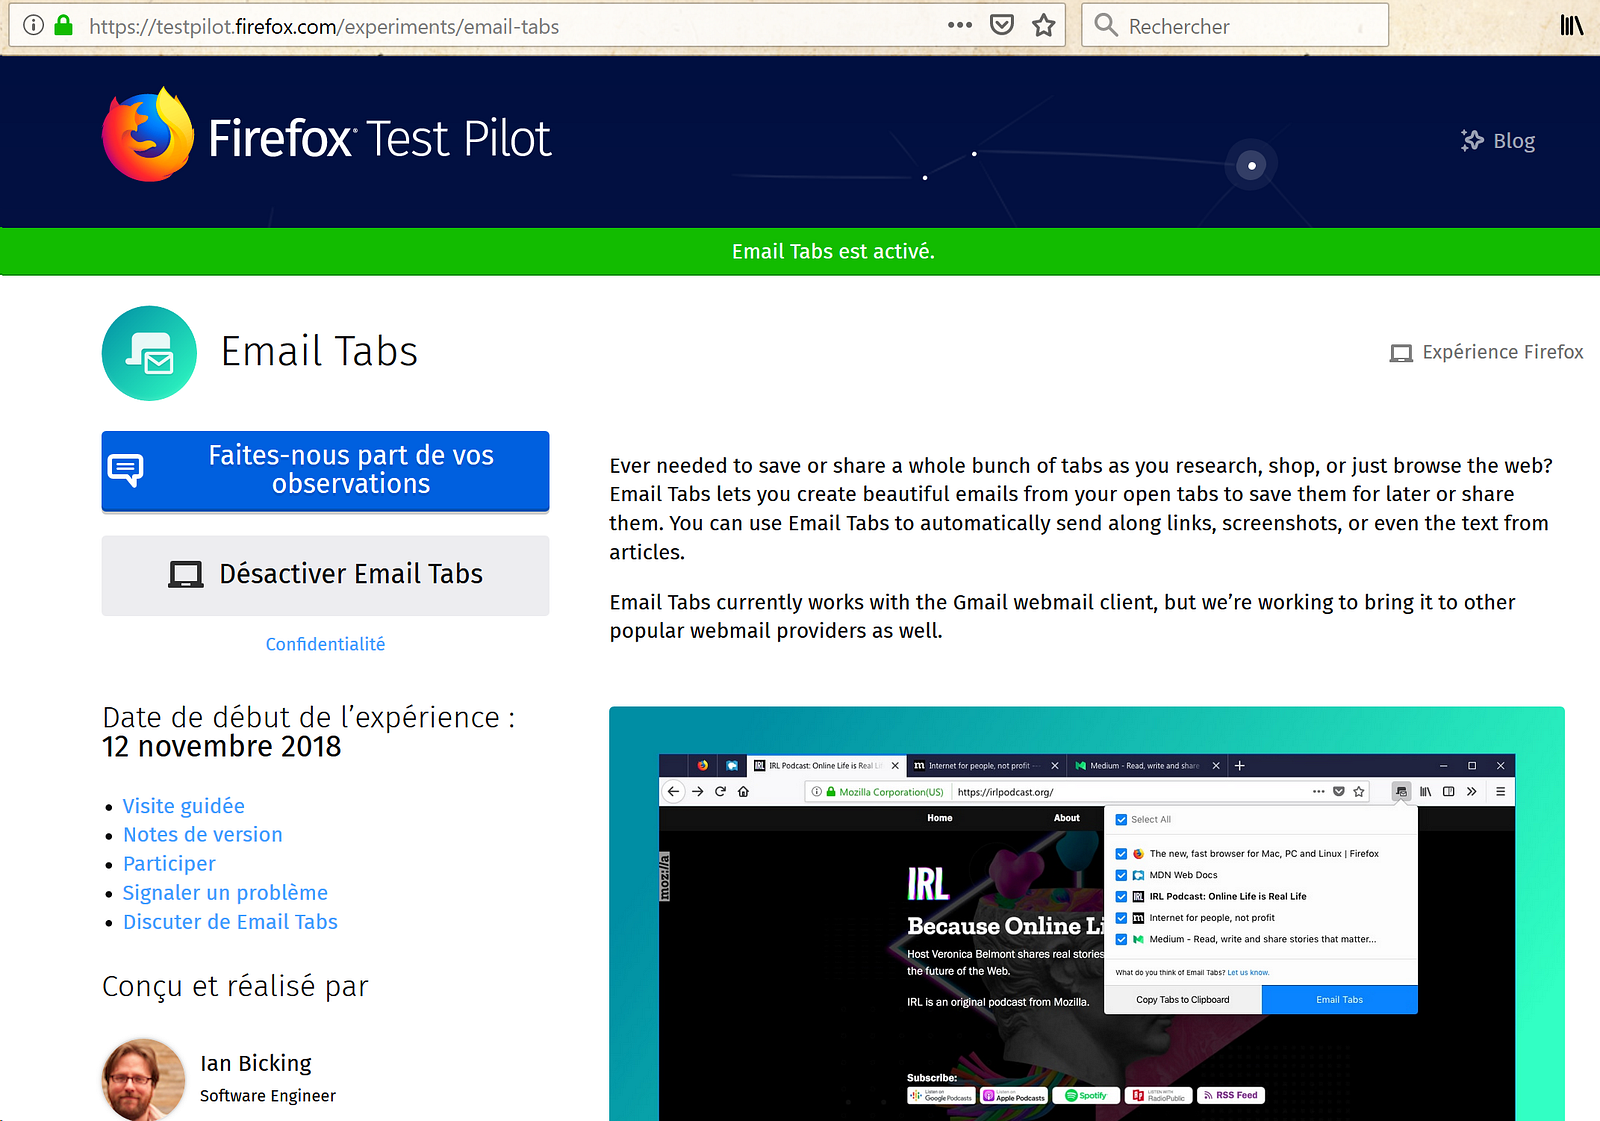Click the Blog sparkle icon
This screenshot has width=1600, height=1121.
click(1472, 141)
